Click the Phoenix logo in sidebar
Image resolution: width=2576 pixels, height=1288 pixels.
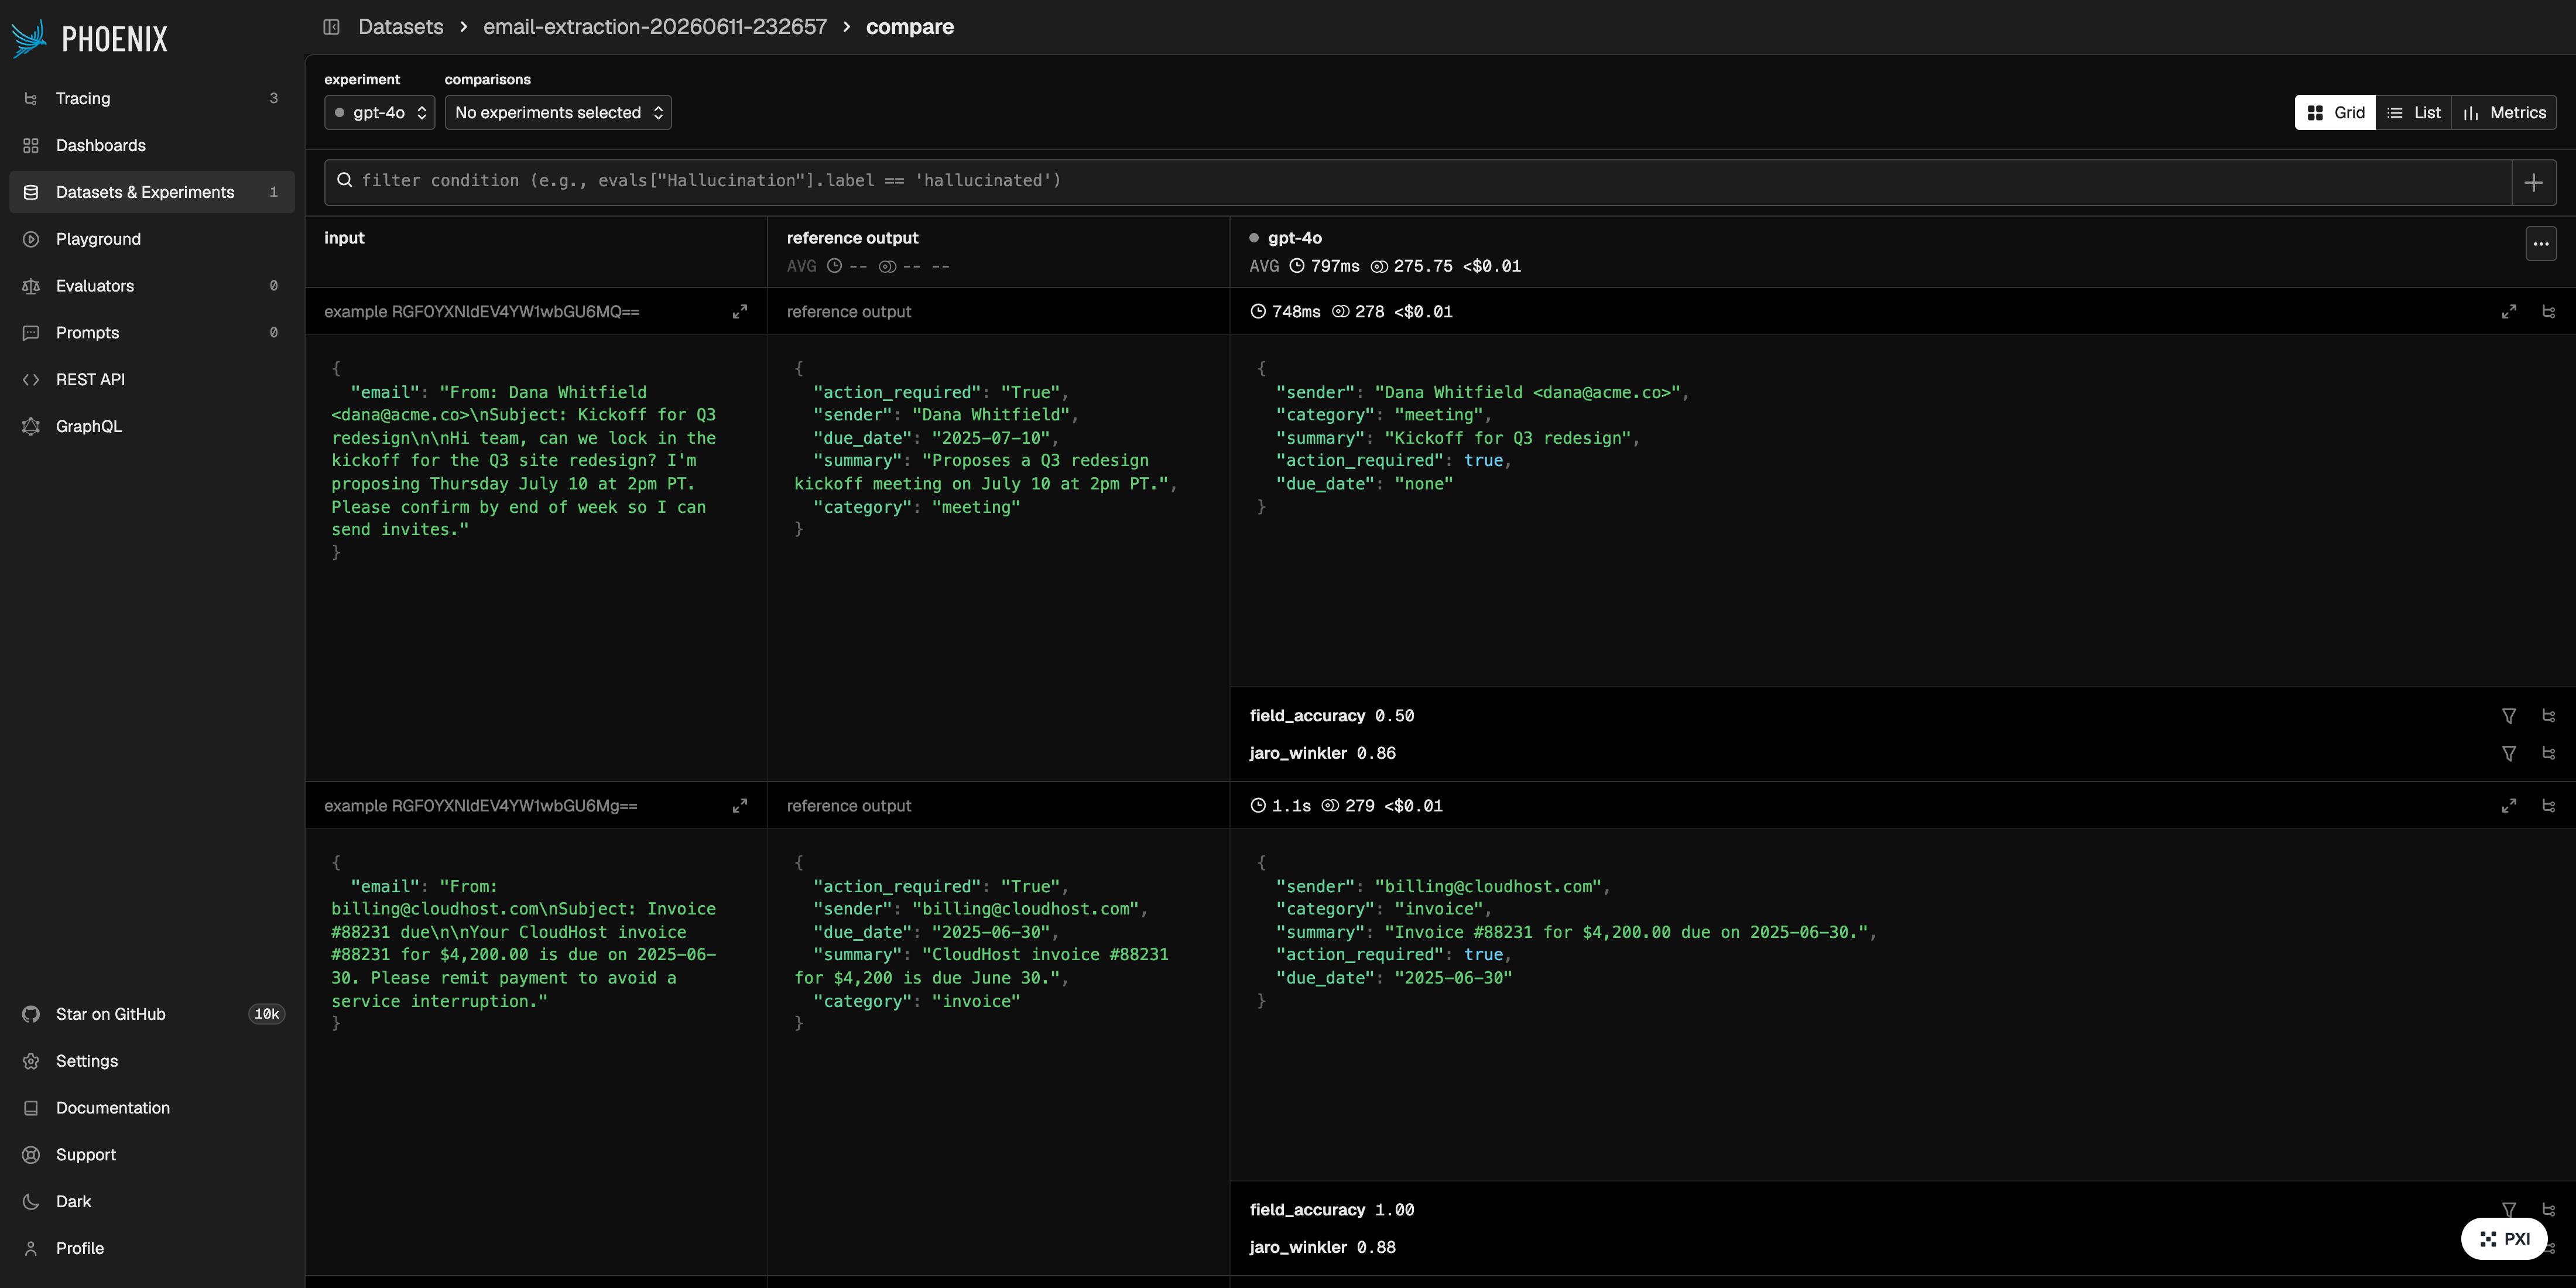tap(90, 39)
